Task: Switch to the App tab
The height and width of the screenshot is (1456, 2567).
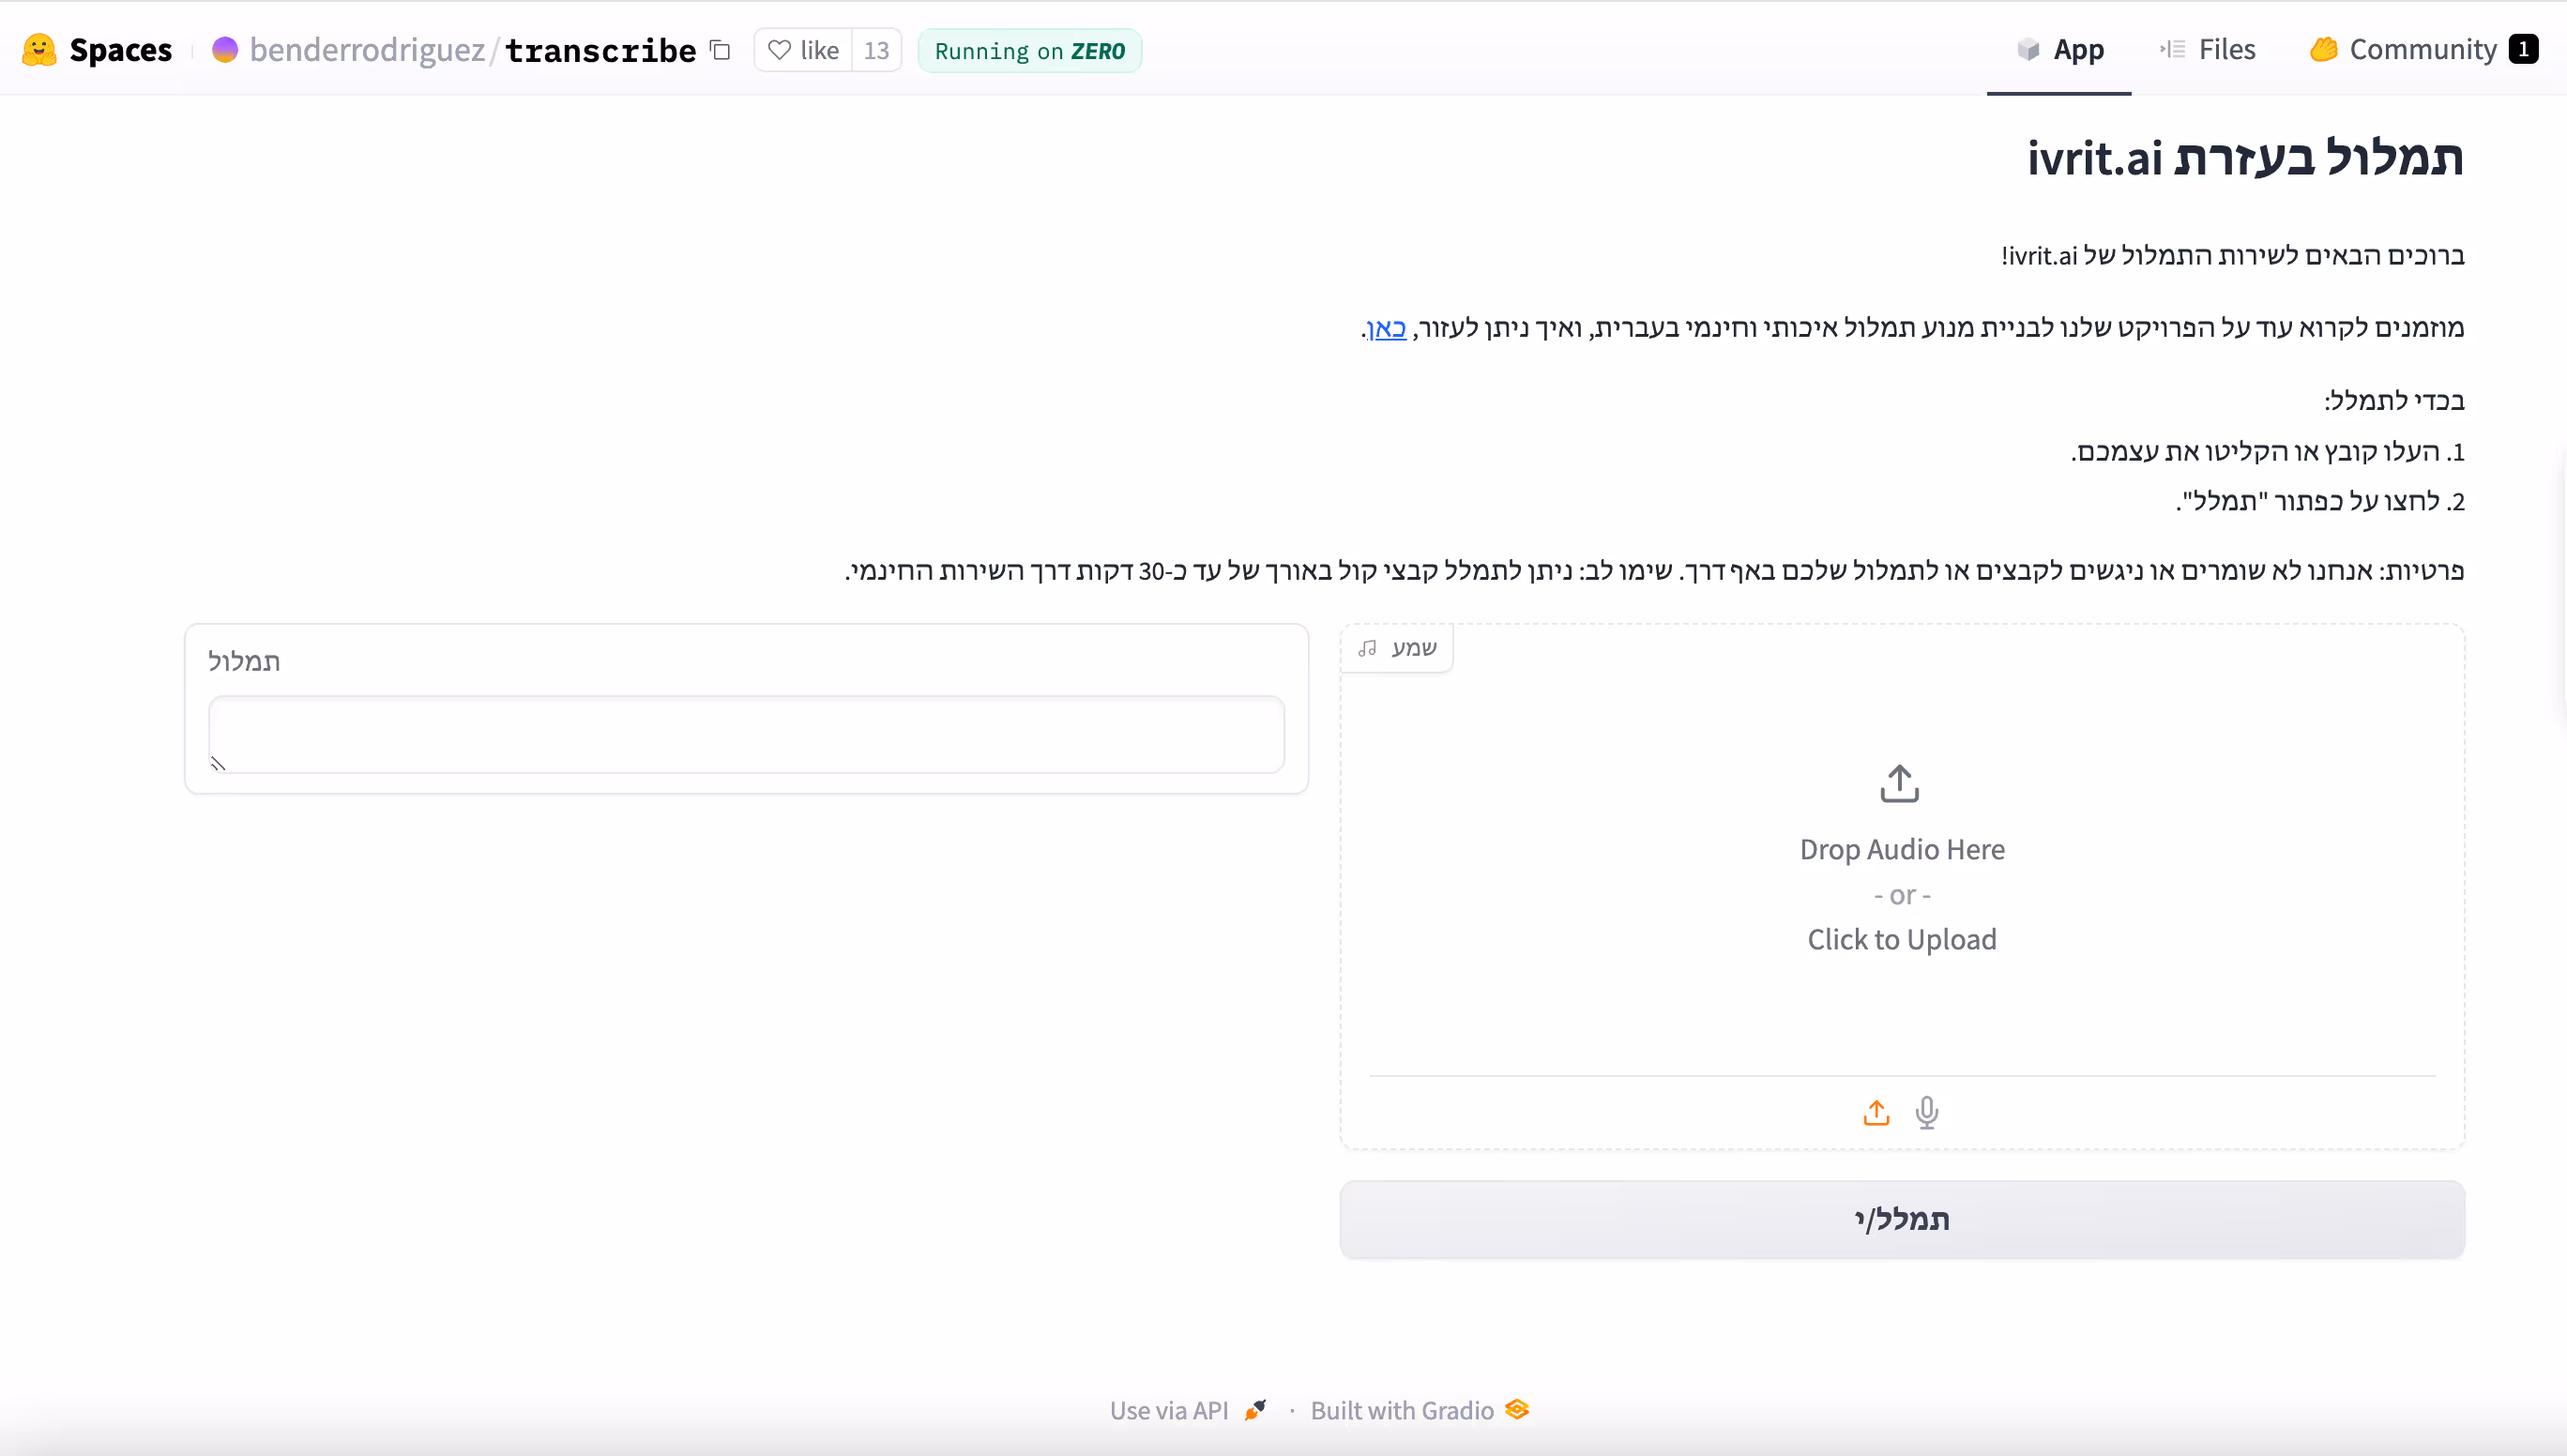Action: click(2059, 49)
